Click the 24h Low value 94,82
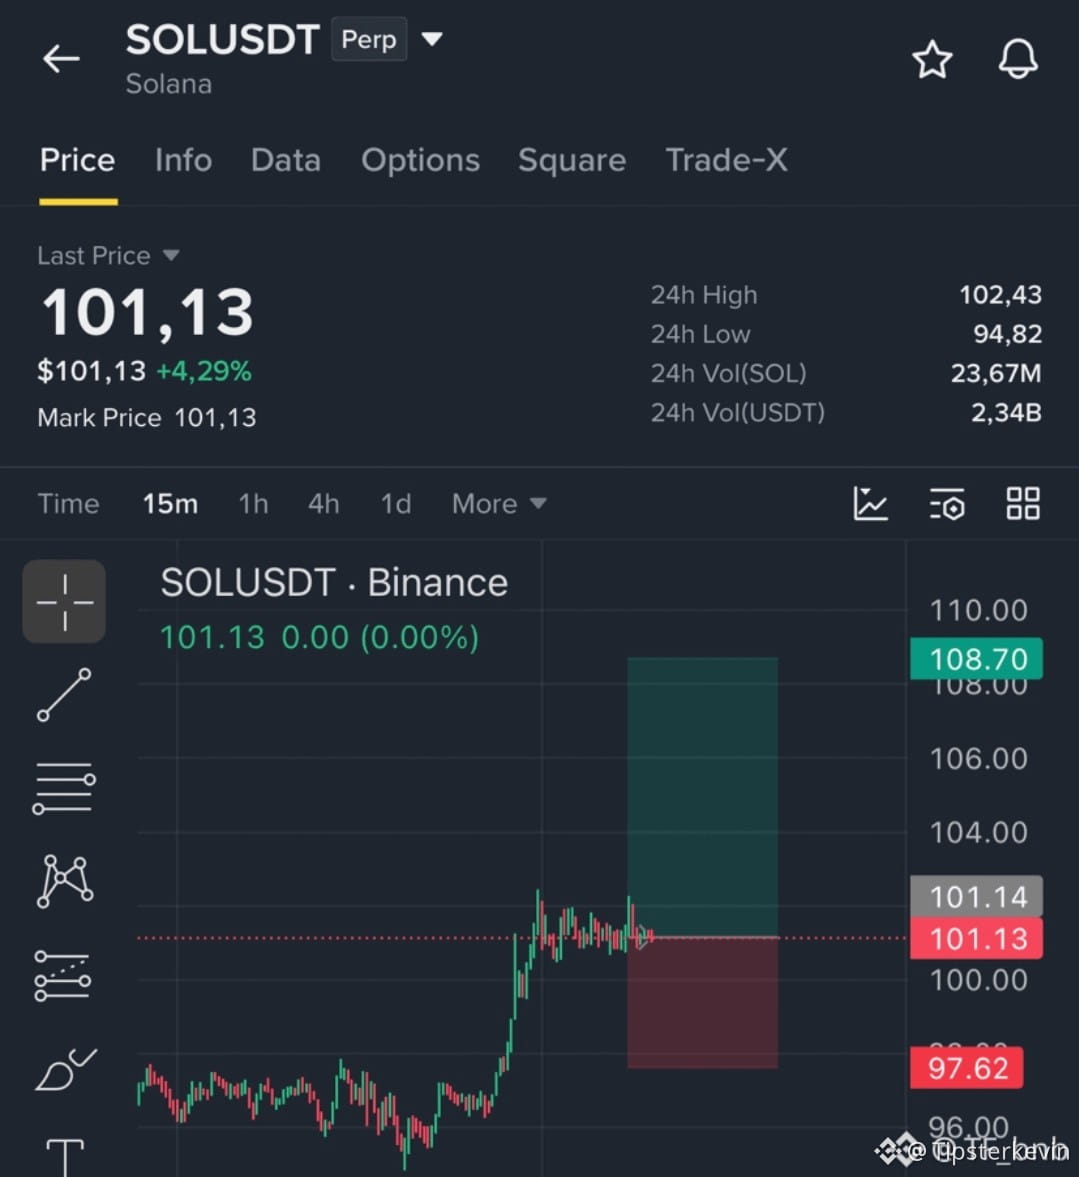Screen dimensions: 1079x1177 [x=1008, y=334]
